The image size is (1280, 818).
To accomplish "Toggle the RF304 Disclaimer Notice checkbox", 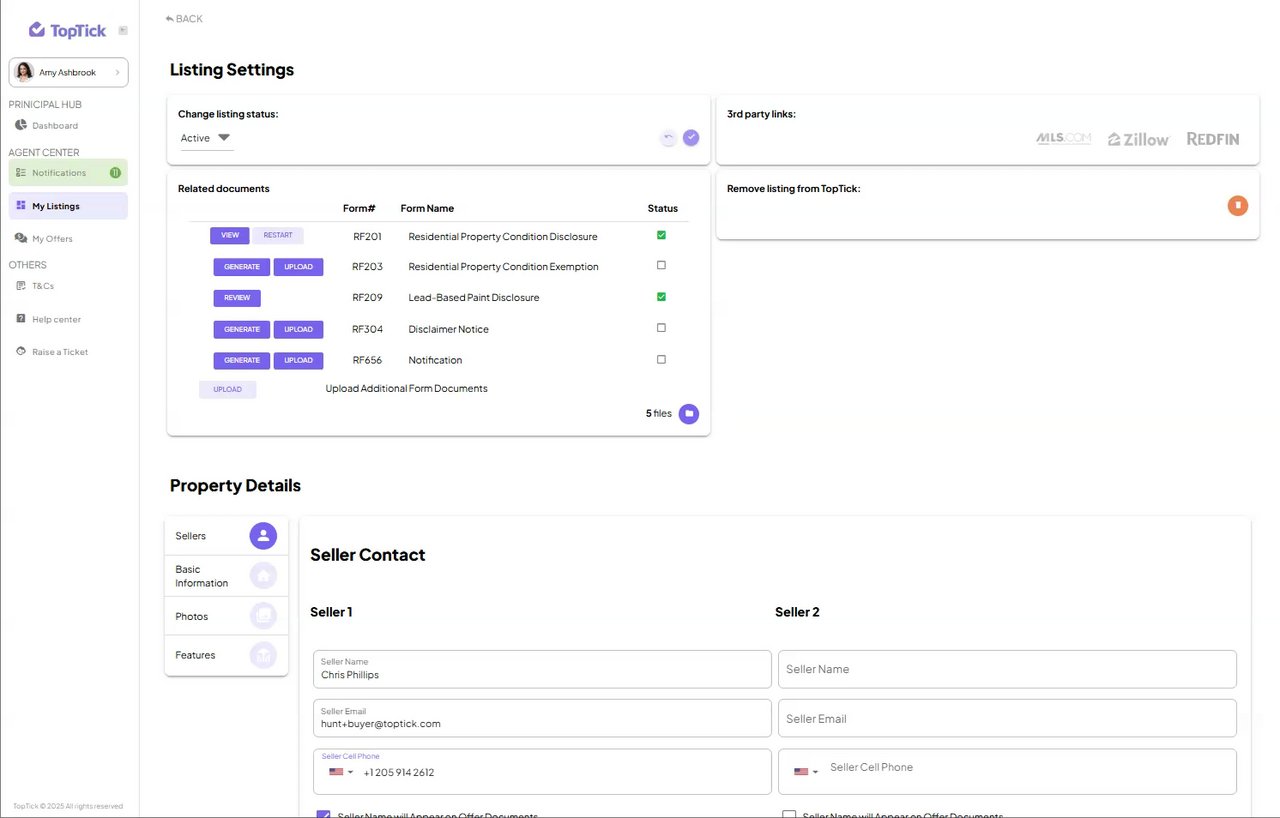I will pos(661,328).
